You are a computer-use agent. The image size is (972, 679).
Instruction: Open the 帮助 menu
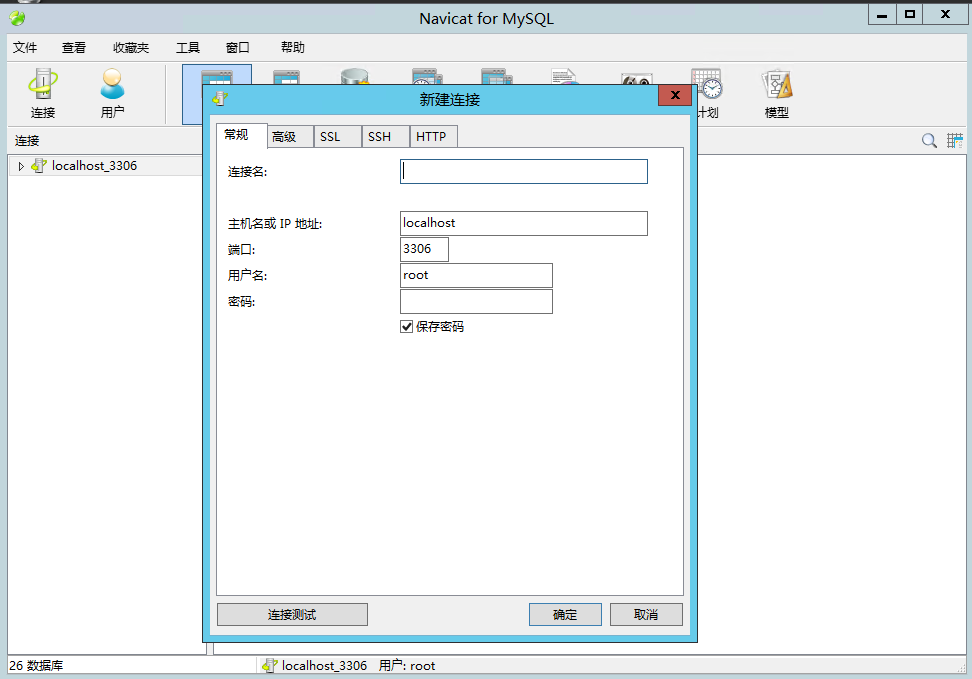click(293, 48)
